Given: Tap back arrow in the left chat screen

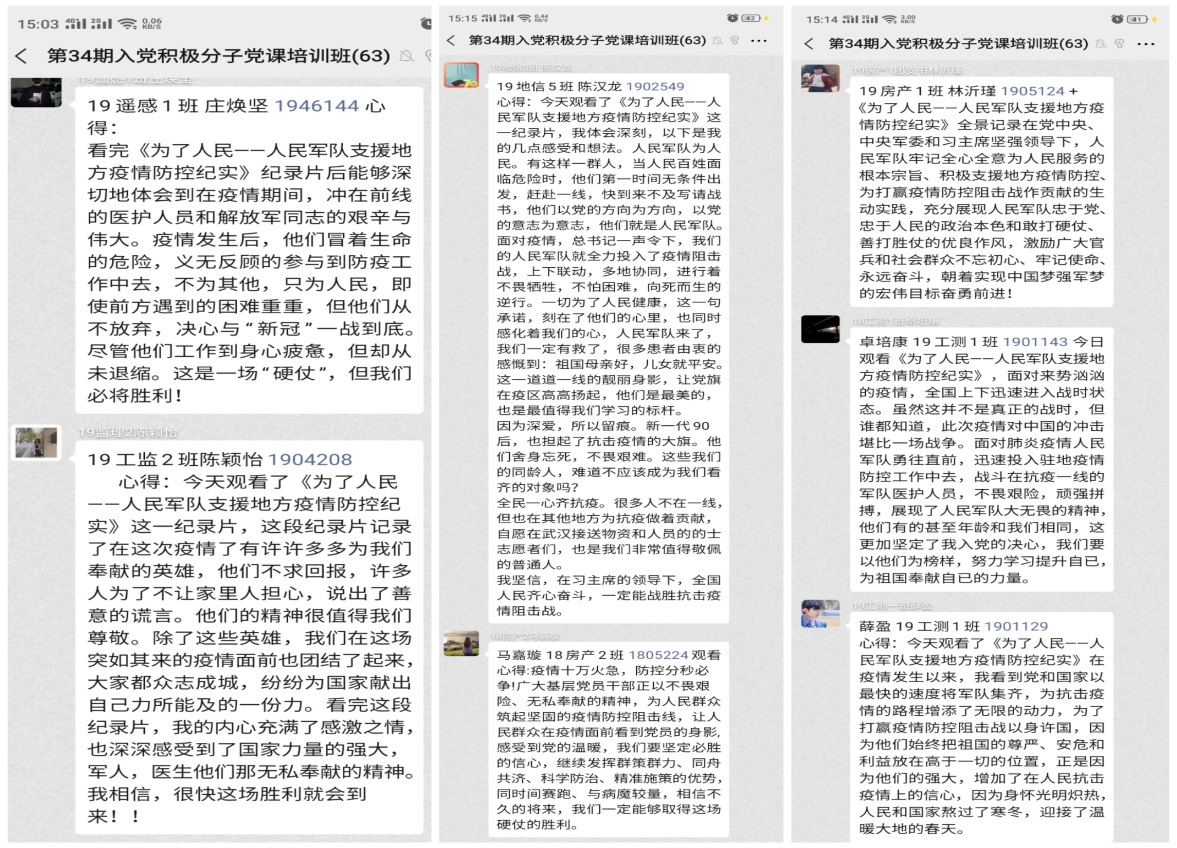Looking at the screenshot, I should [x=22, y=56].
